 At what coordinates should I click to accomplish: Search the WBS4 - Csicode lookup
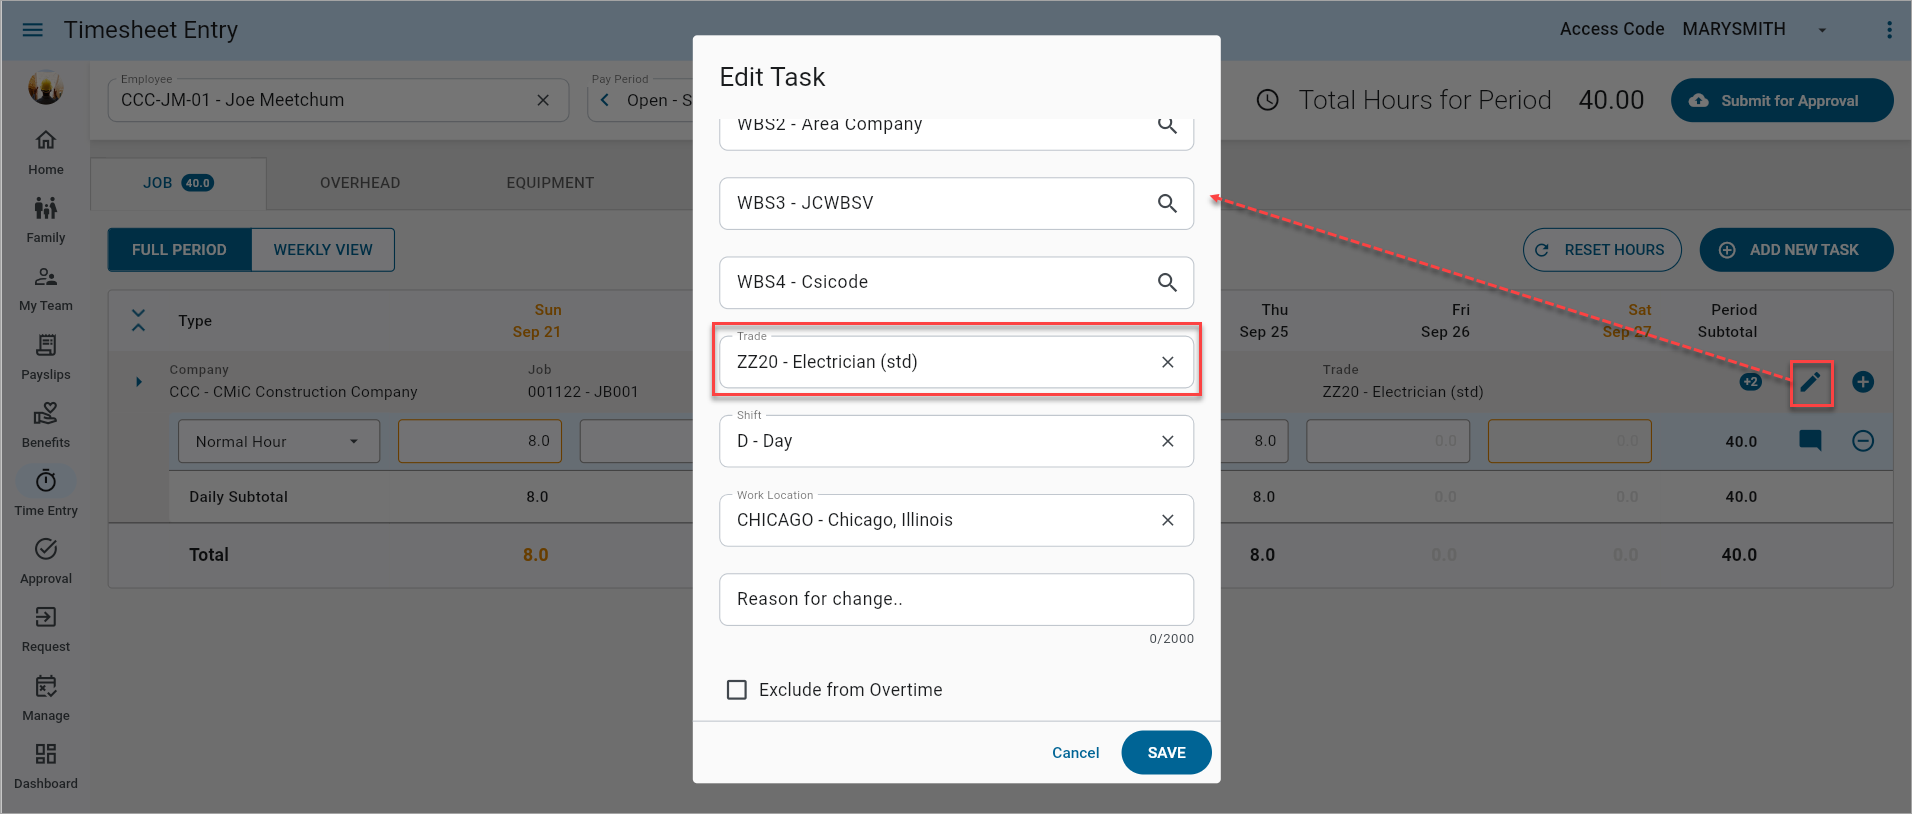click(1167, 282)
